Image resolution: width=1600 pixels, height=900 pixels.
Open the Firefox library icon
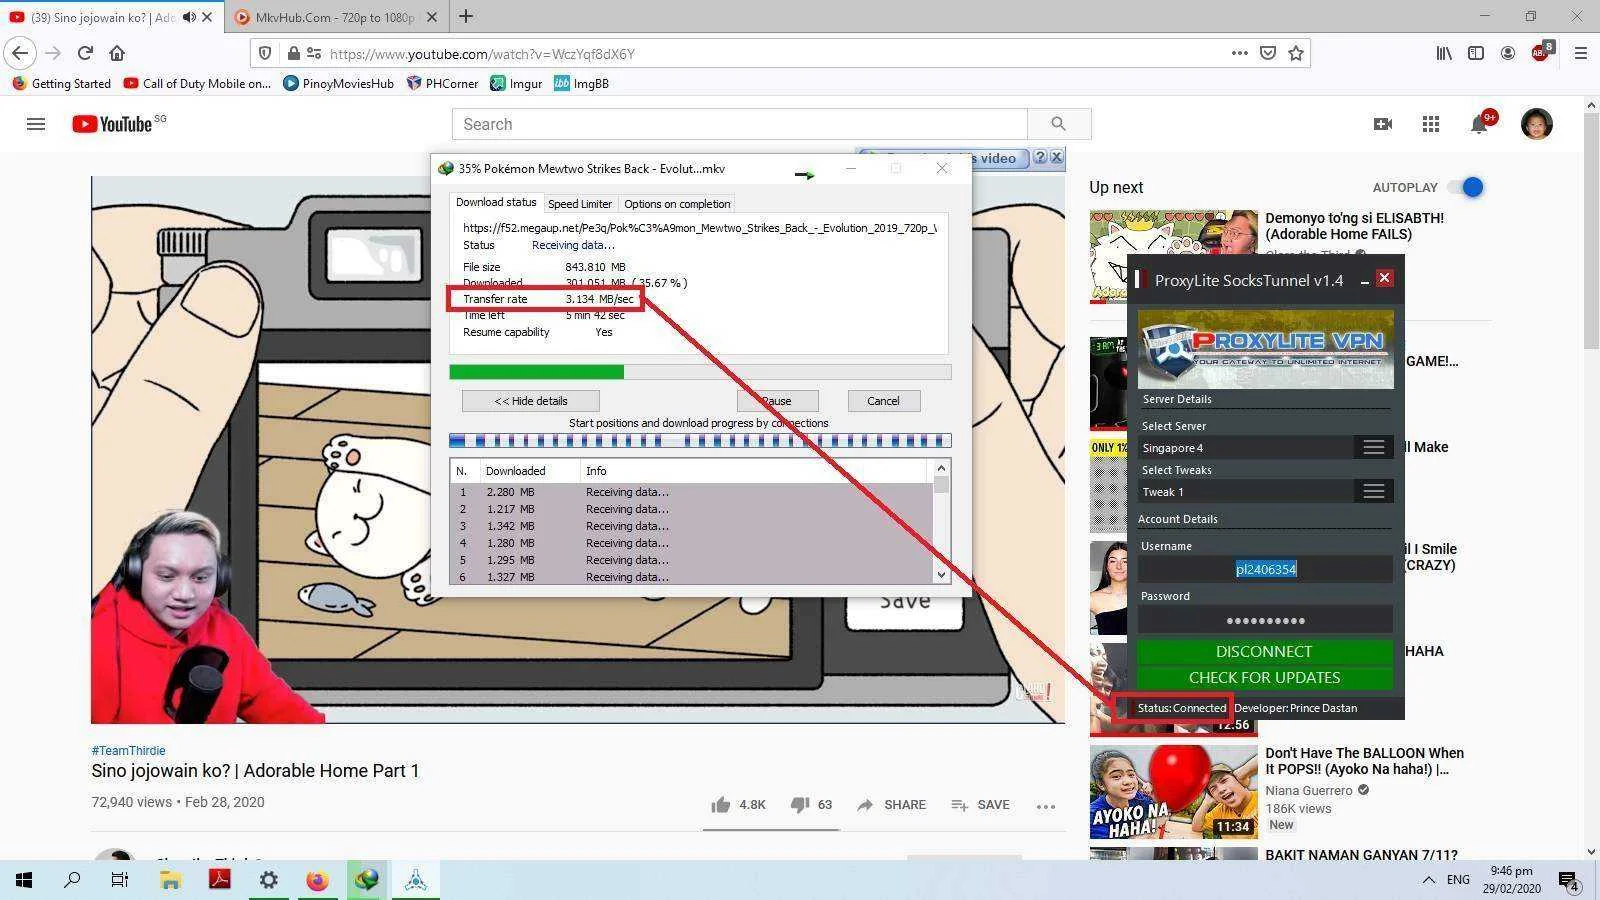(1444, 53)
